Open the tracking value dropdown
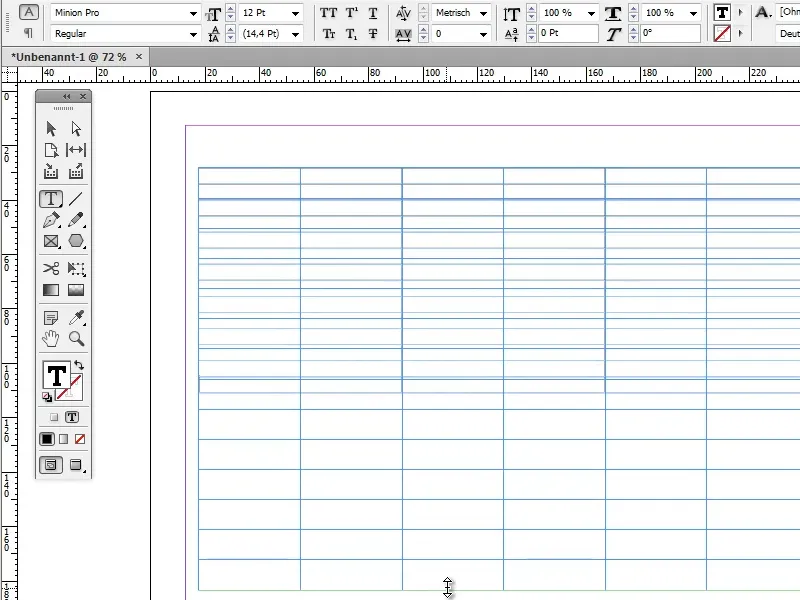 [x=483, y=34]
